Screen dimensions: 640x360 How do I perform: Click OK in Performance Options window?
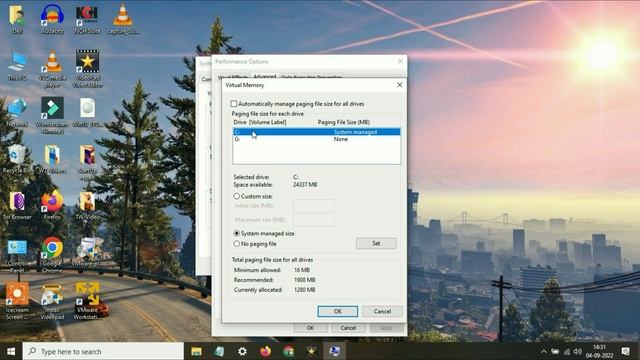click(x=310, y=328)
